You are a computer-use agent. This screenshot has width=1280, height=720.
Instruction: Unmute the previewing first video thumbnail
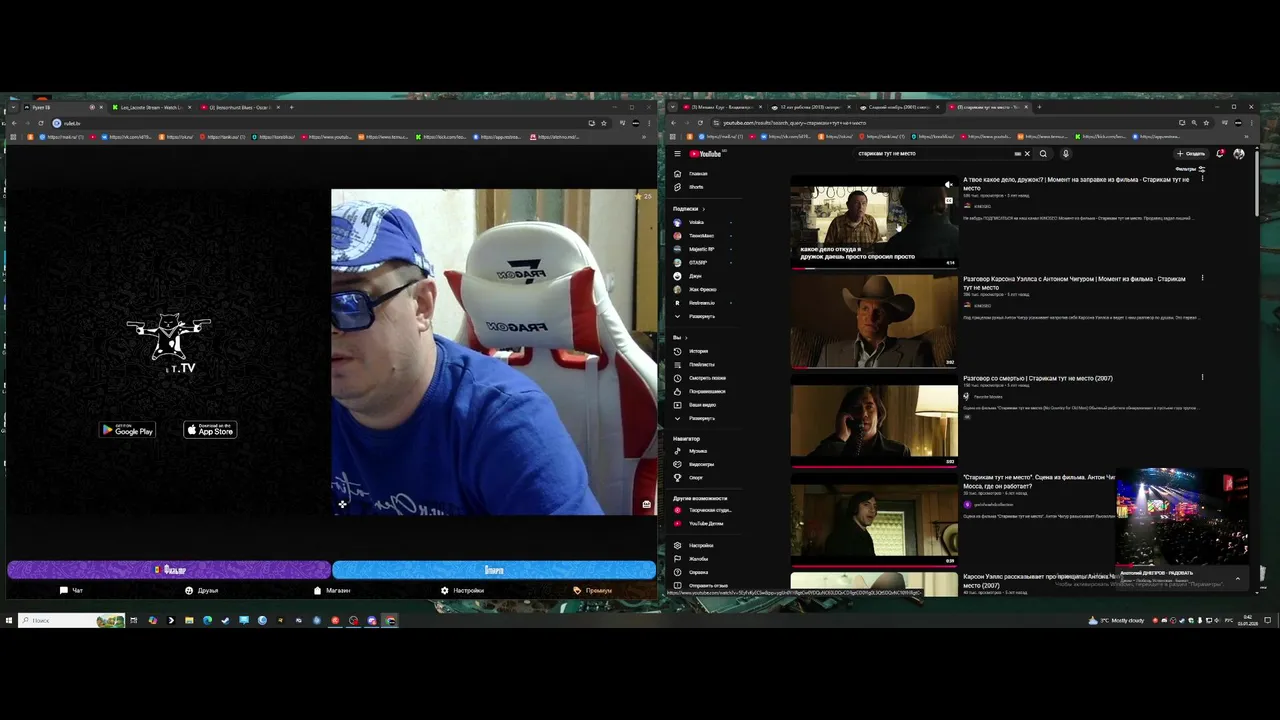pyautogui.click(x=948, y=185)
